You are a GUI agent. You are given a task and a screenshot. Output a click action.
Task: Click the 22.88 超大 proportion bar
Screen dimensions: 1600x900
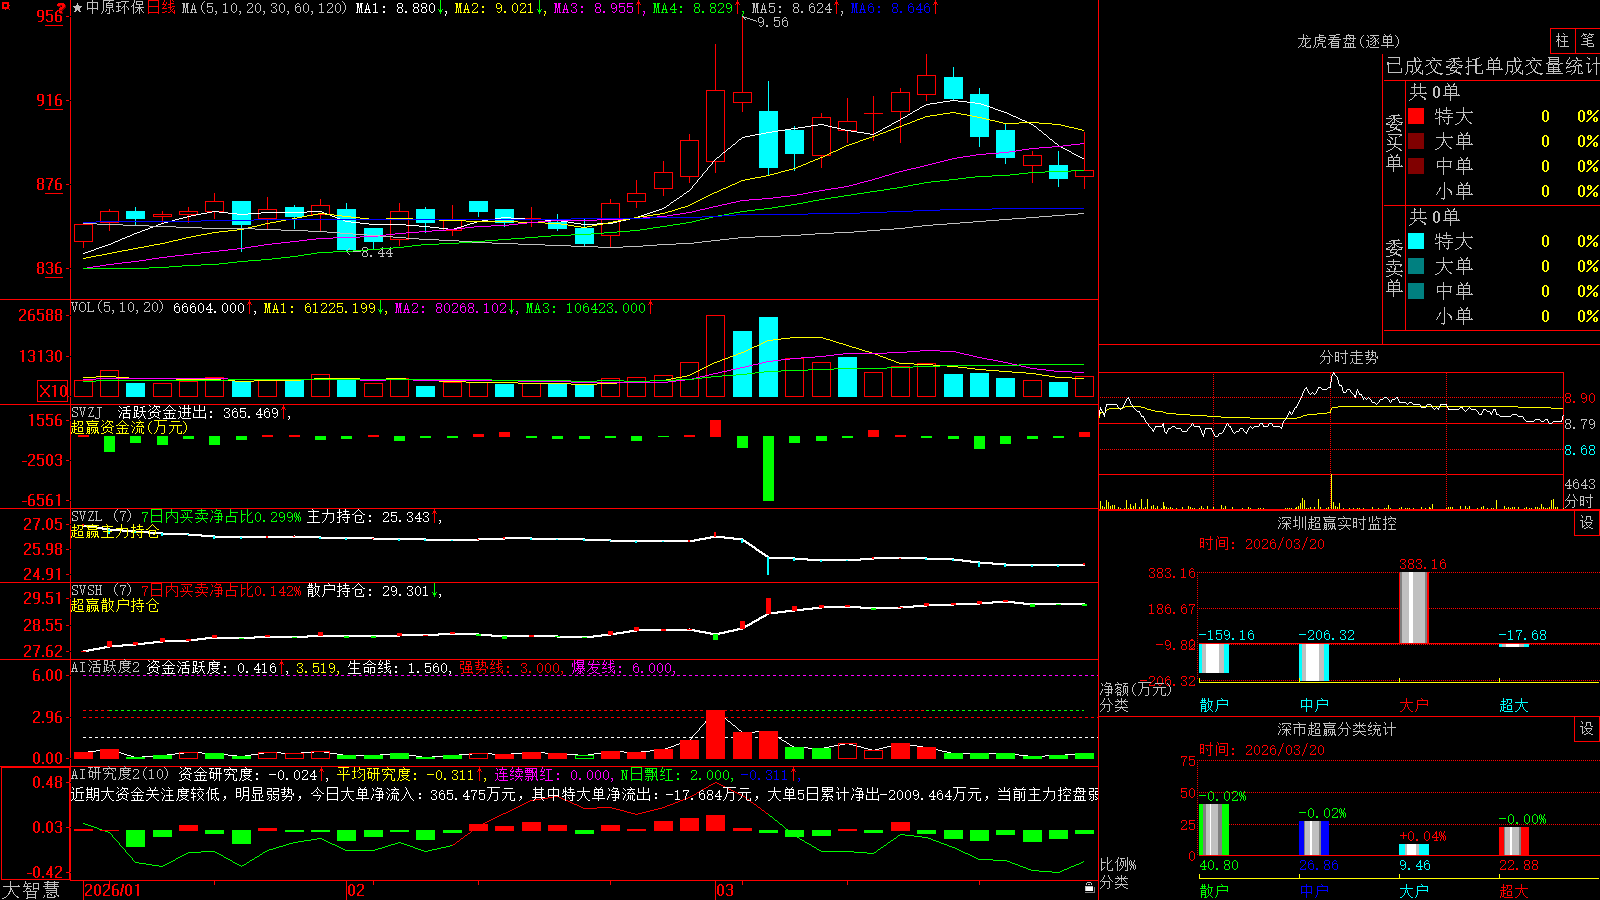coord(1514,841)
